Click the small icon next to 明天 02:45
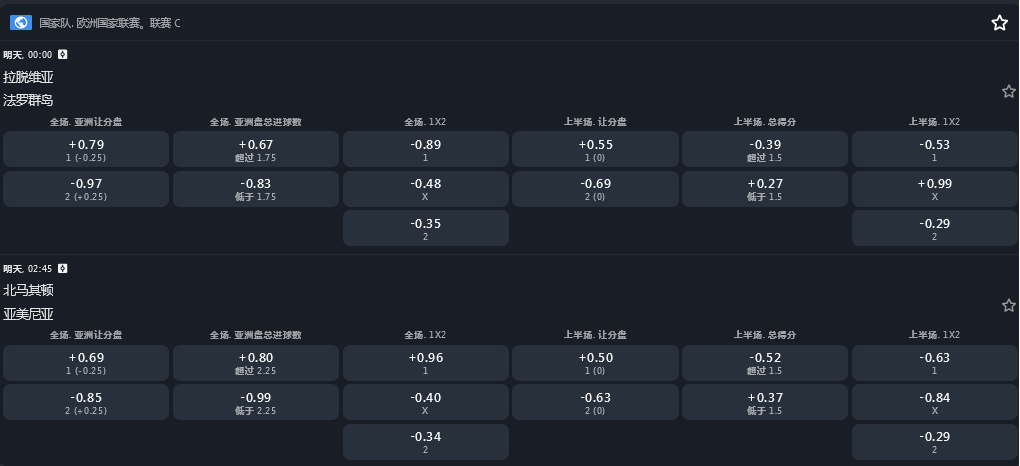The image size is (1020, 466). click(x=63, y=269)
